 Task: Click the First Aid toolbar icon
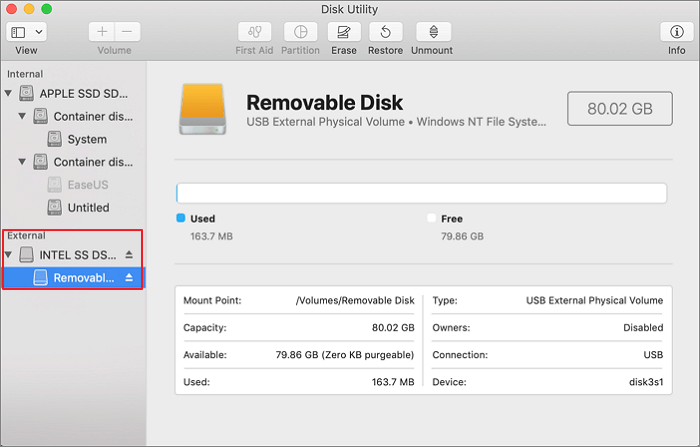click(254, 32)
